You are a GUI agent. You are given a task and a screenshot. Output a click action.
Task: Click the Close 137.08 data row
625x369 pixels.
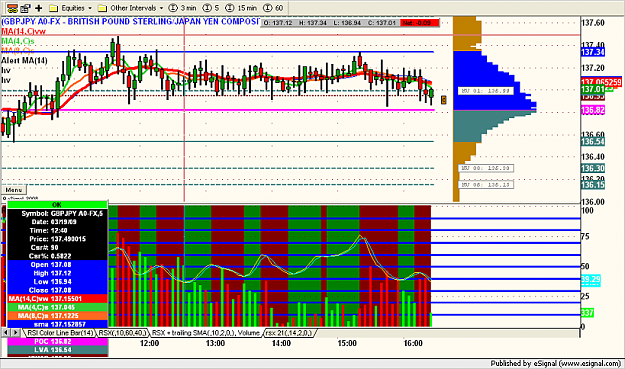(x=57, y=290)
